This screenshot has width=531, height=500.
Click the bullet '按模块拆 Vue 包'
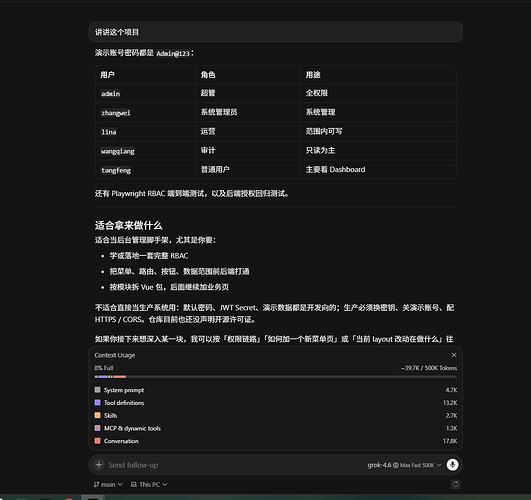pyautogui.click(x=169, y=287)
